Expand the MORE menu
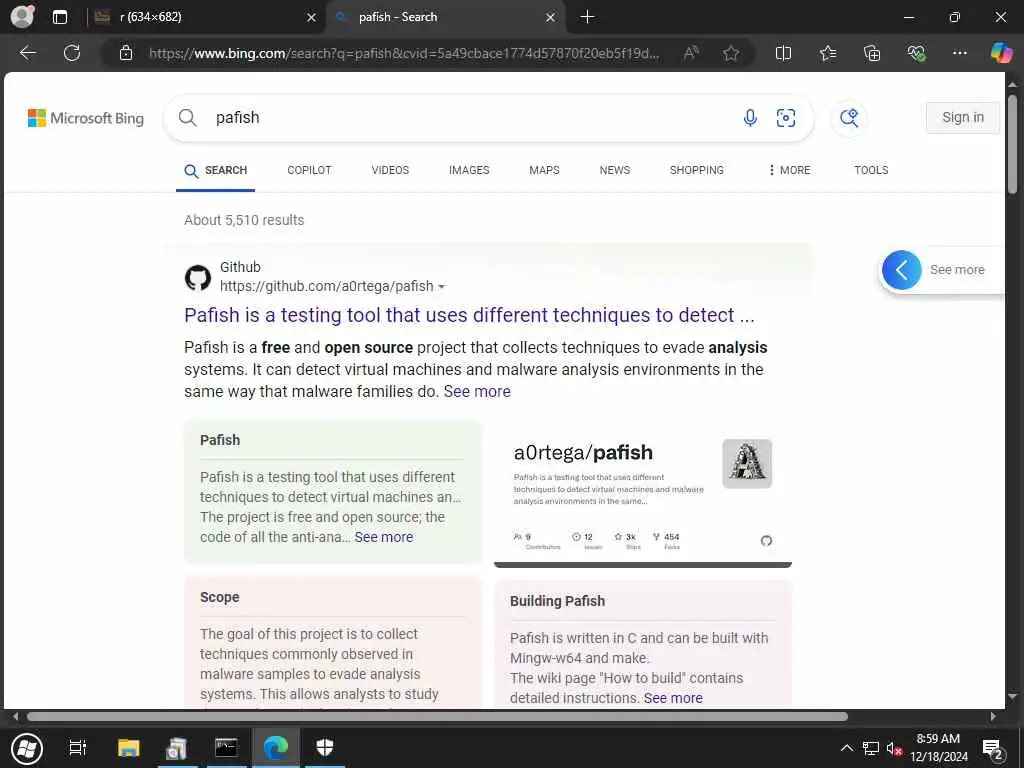Screen dimensions: 1024x768 (x=789, y=170)
